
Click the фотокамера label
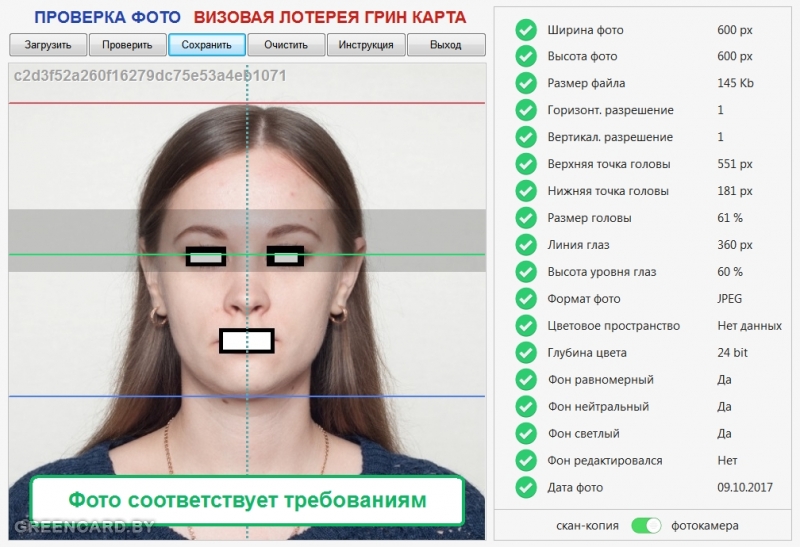tap(704, 525)
